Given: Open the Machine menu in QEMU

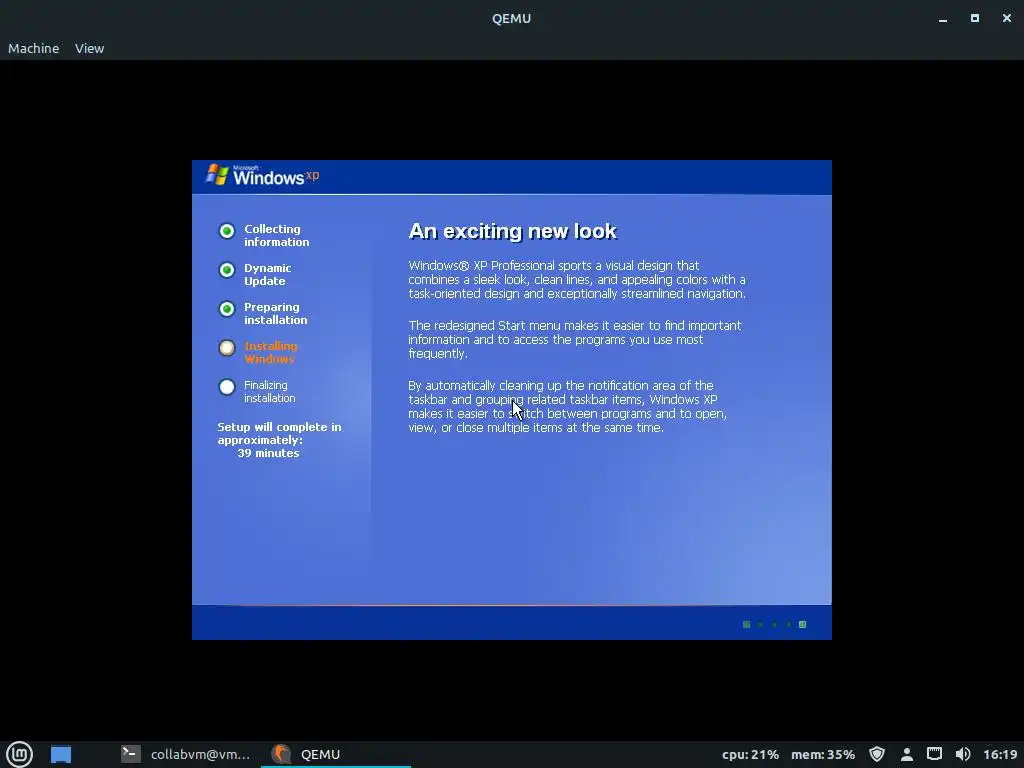Looking at the screenshot, I should tap(33, 48).
